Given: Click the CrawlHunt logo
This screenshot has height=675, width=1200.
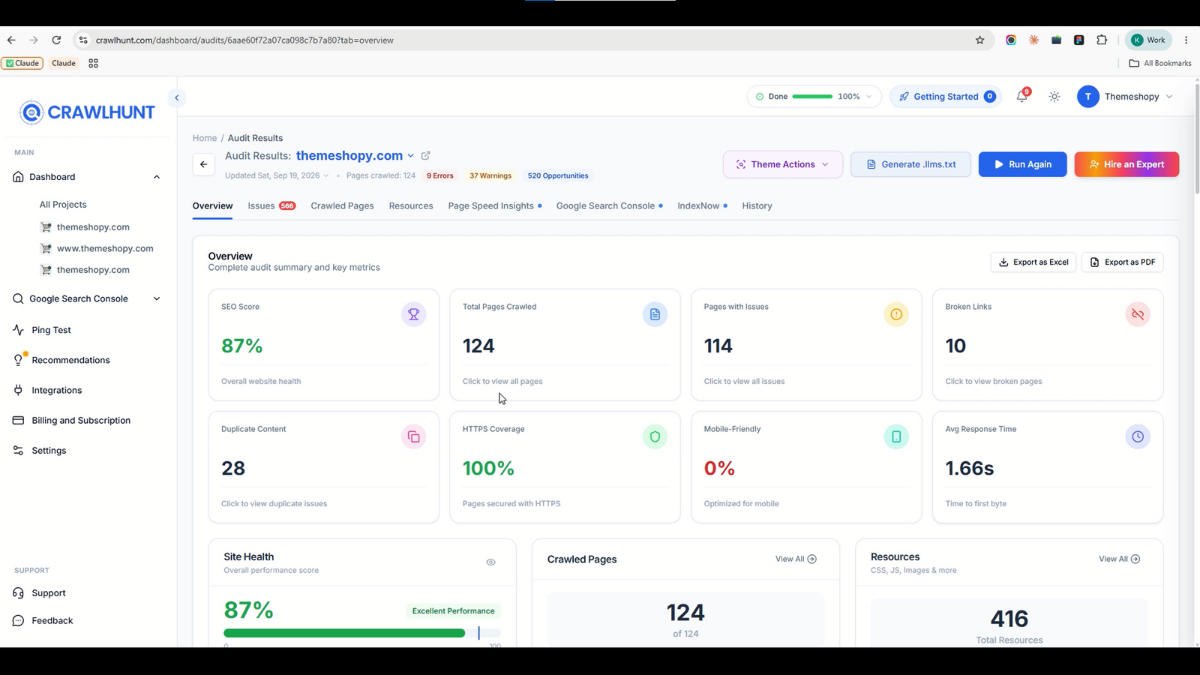Looking at the screenshot, I should 88,113.
